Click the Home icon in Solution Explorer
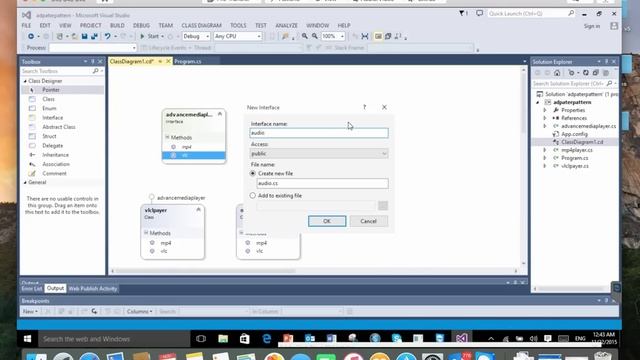640x360 pixels. [557, 73]
